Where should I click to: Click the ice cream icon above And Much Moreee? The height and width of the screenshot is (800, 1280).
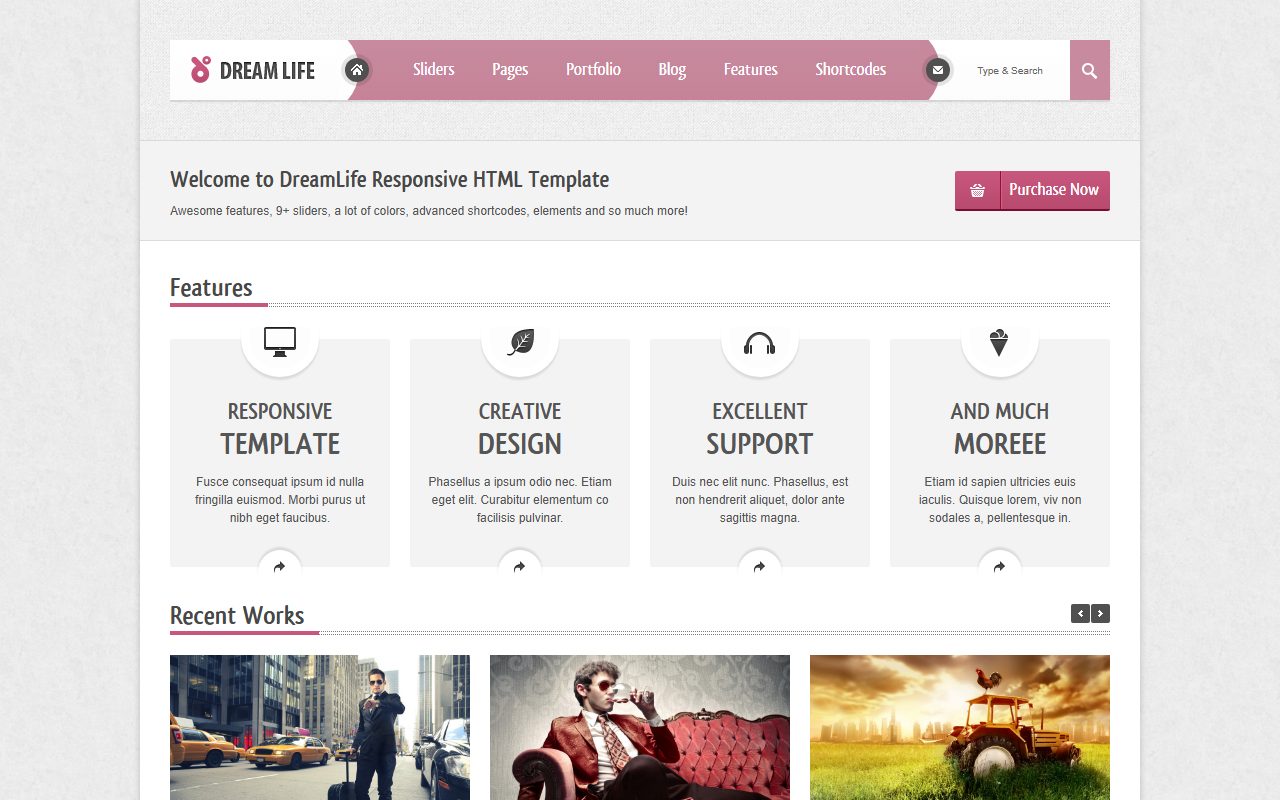click(x=999, y=342)
